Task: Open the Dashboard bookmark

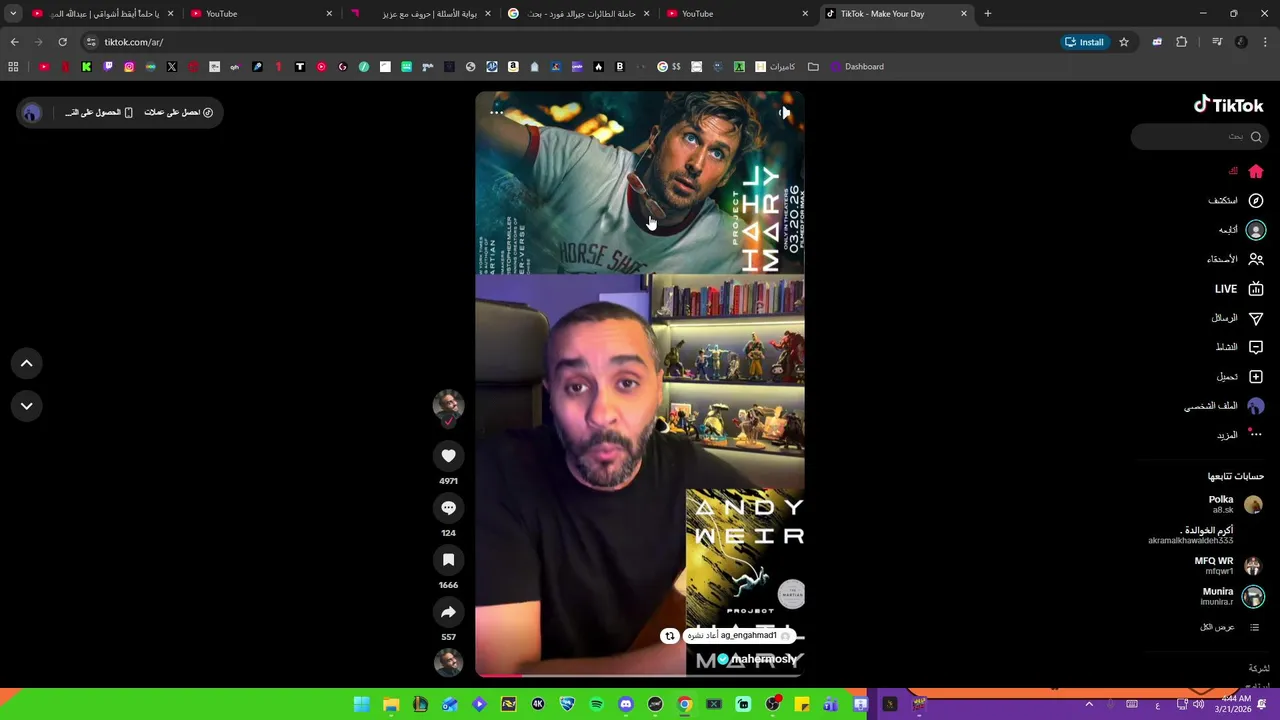Action: (x=857, y=67)
